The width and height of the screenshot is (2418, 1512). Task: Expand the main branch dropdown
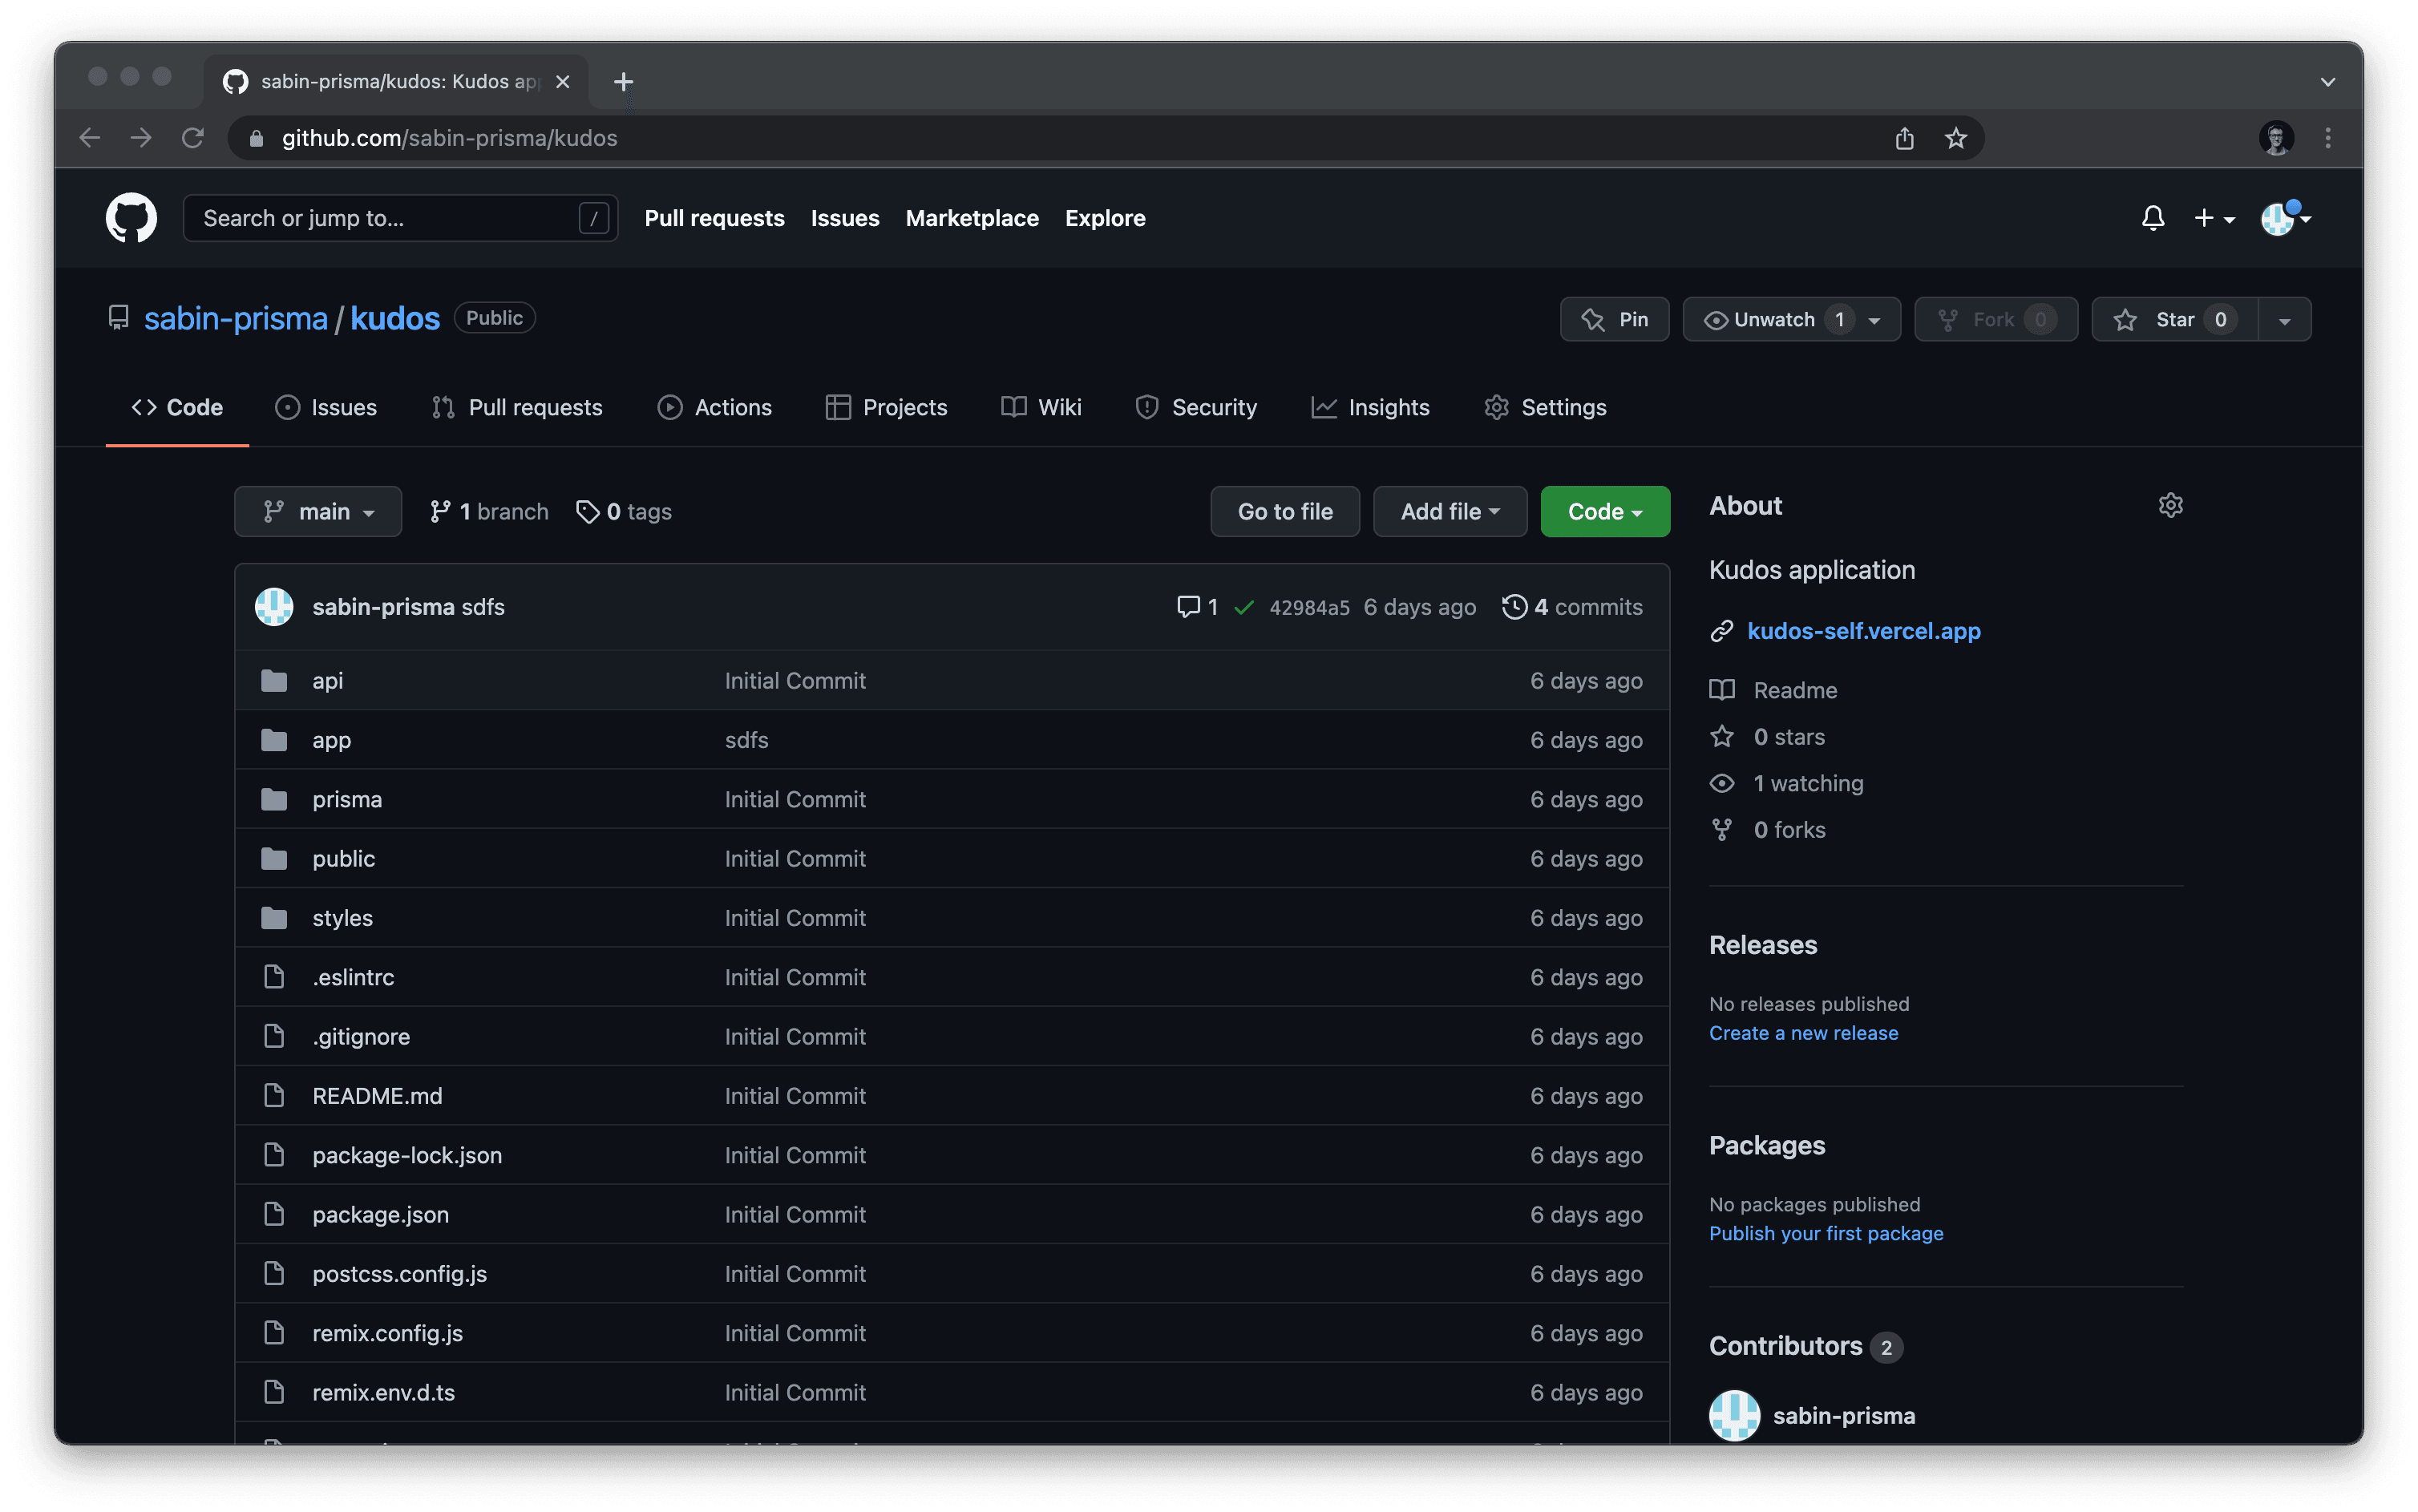[318, 512]
